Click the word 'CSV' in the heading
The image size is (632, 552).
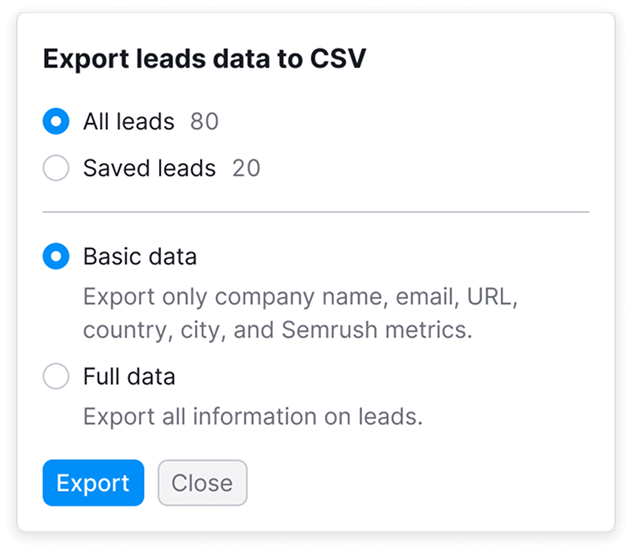[x=338, y=59]
